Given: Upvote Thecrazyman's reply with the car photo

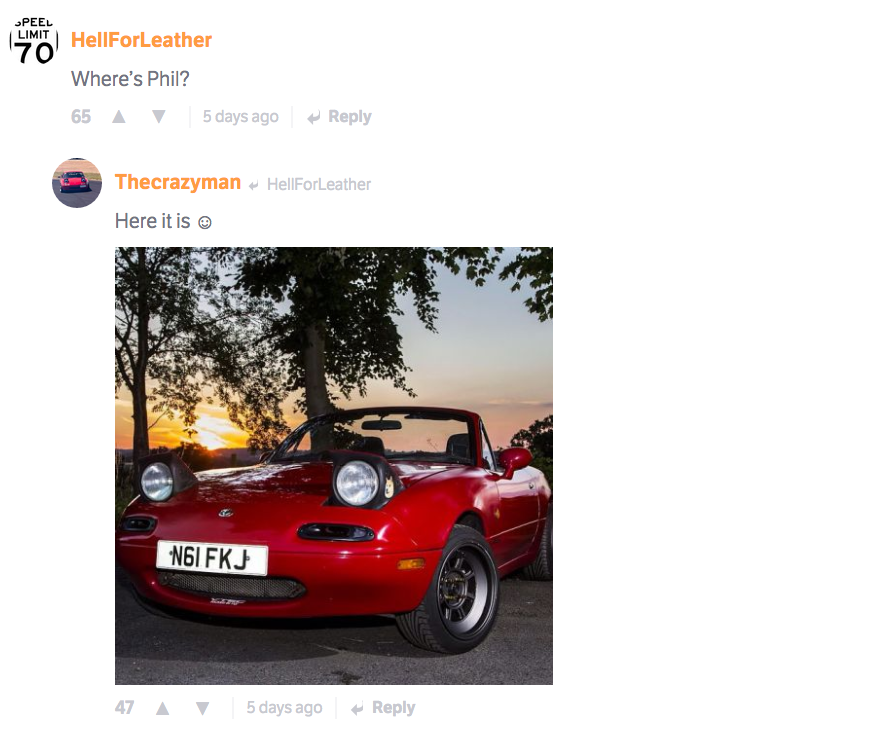Looking at the screenshot, I should pyautogui.click(x=163, y=708).
